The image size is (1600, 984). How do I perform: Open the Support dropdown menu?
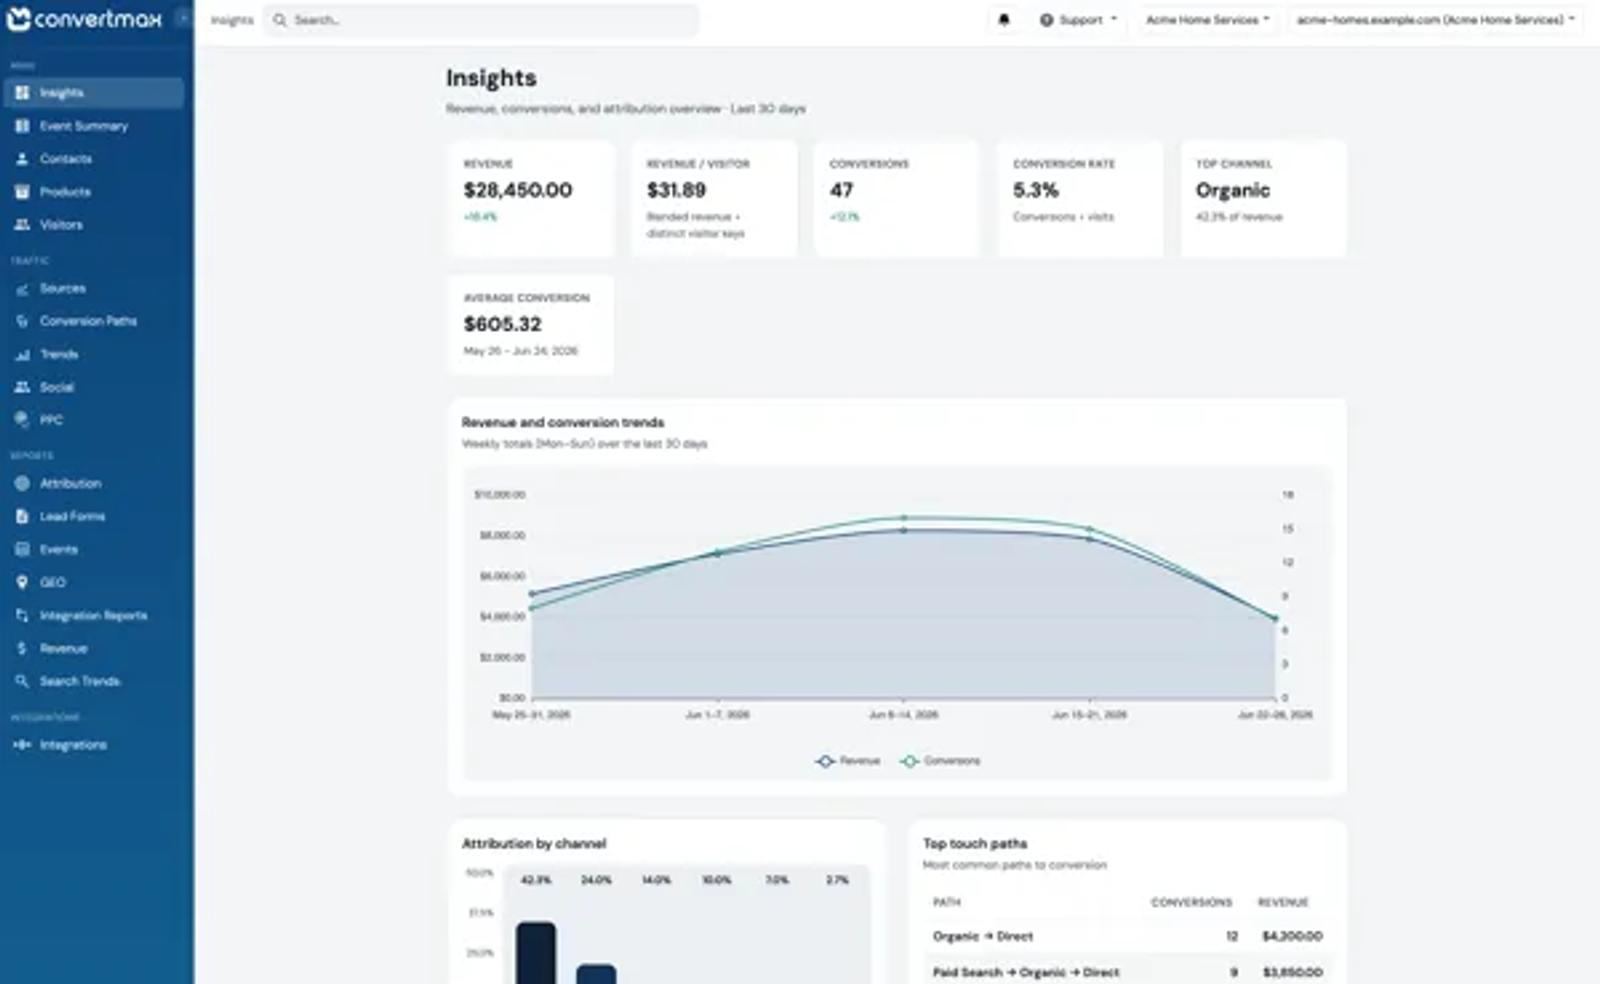click(1078, 20)
